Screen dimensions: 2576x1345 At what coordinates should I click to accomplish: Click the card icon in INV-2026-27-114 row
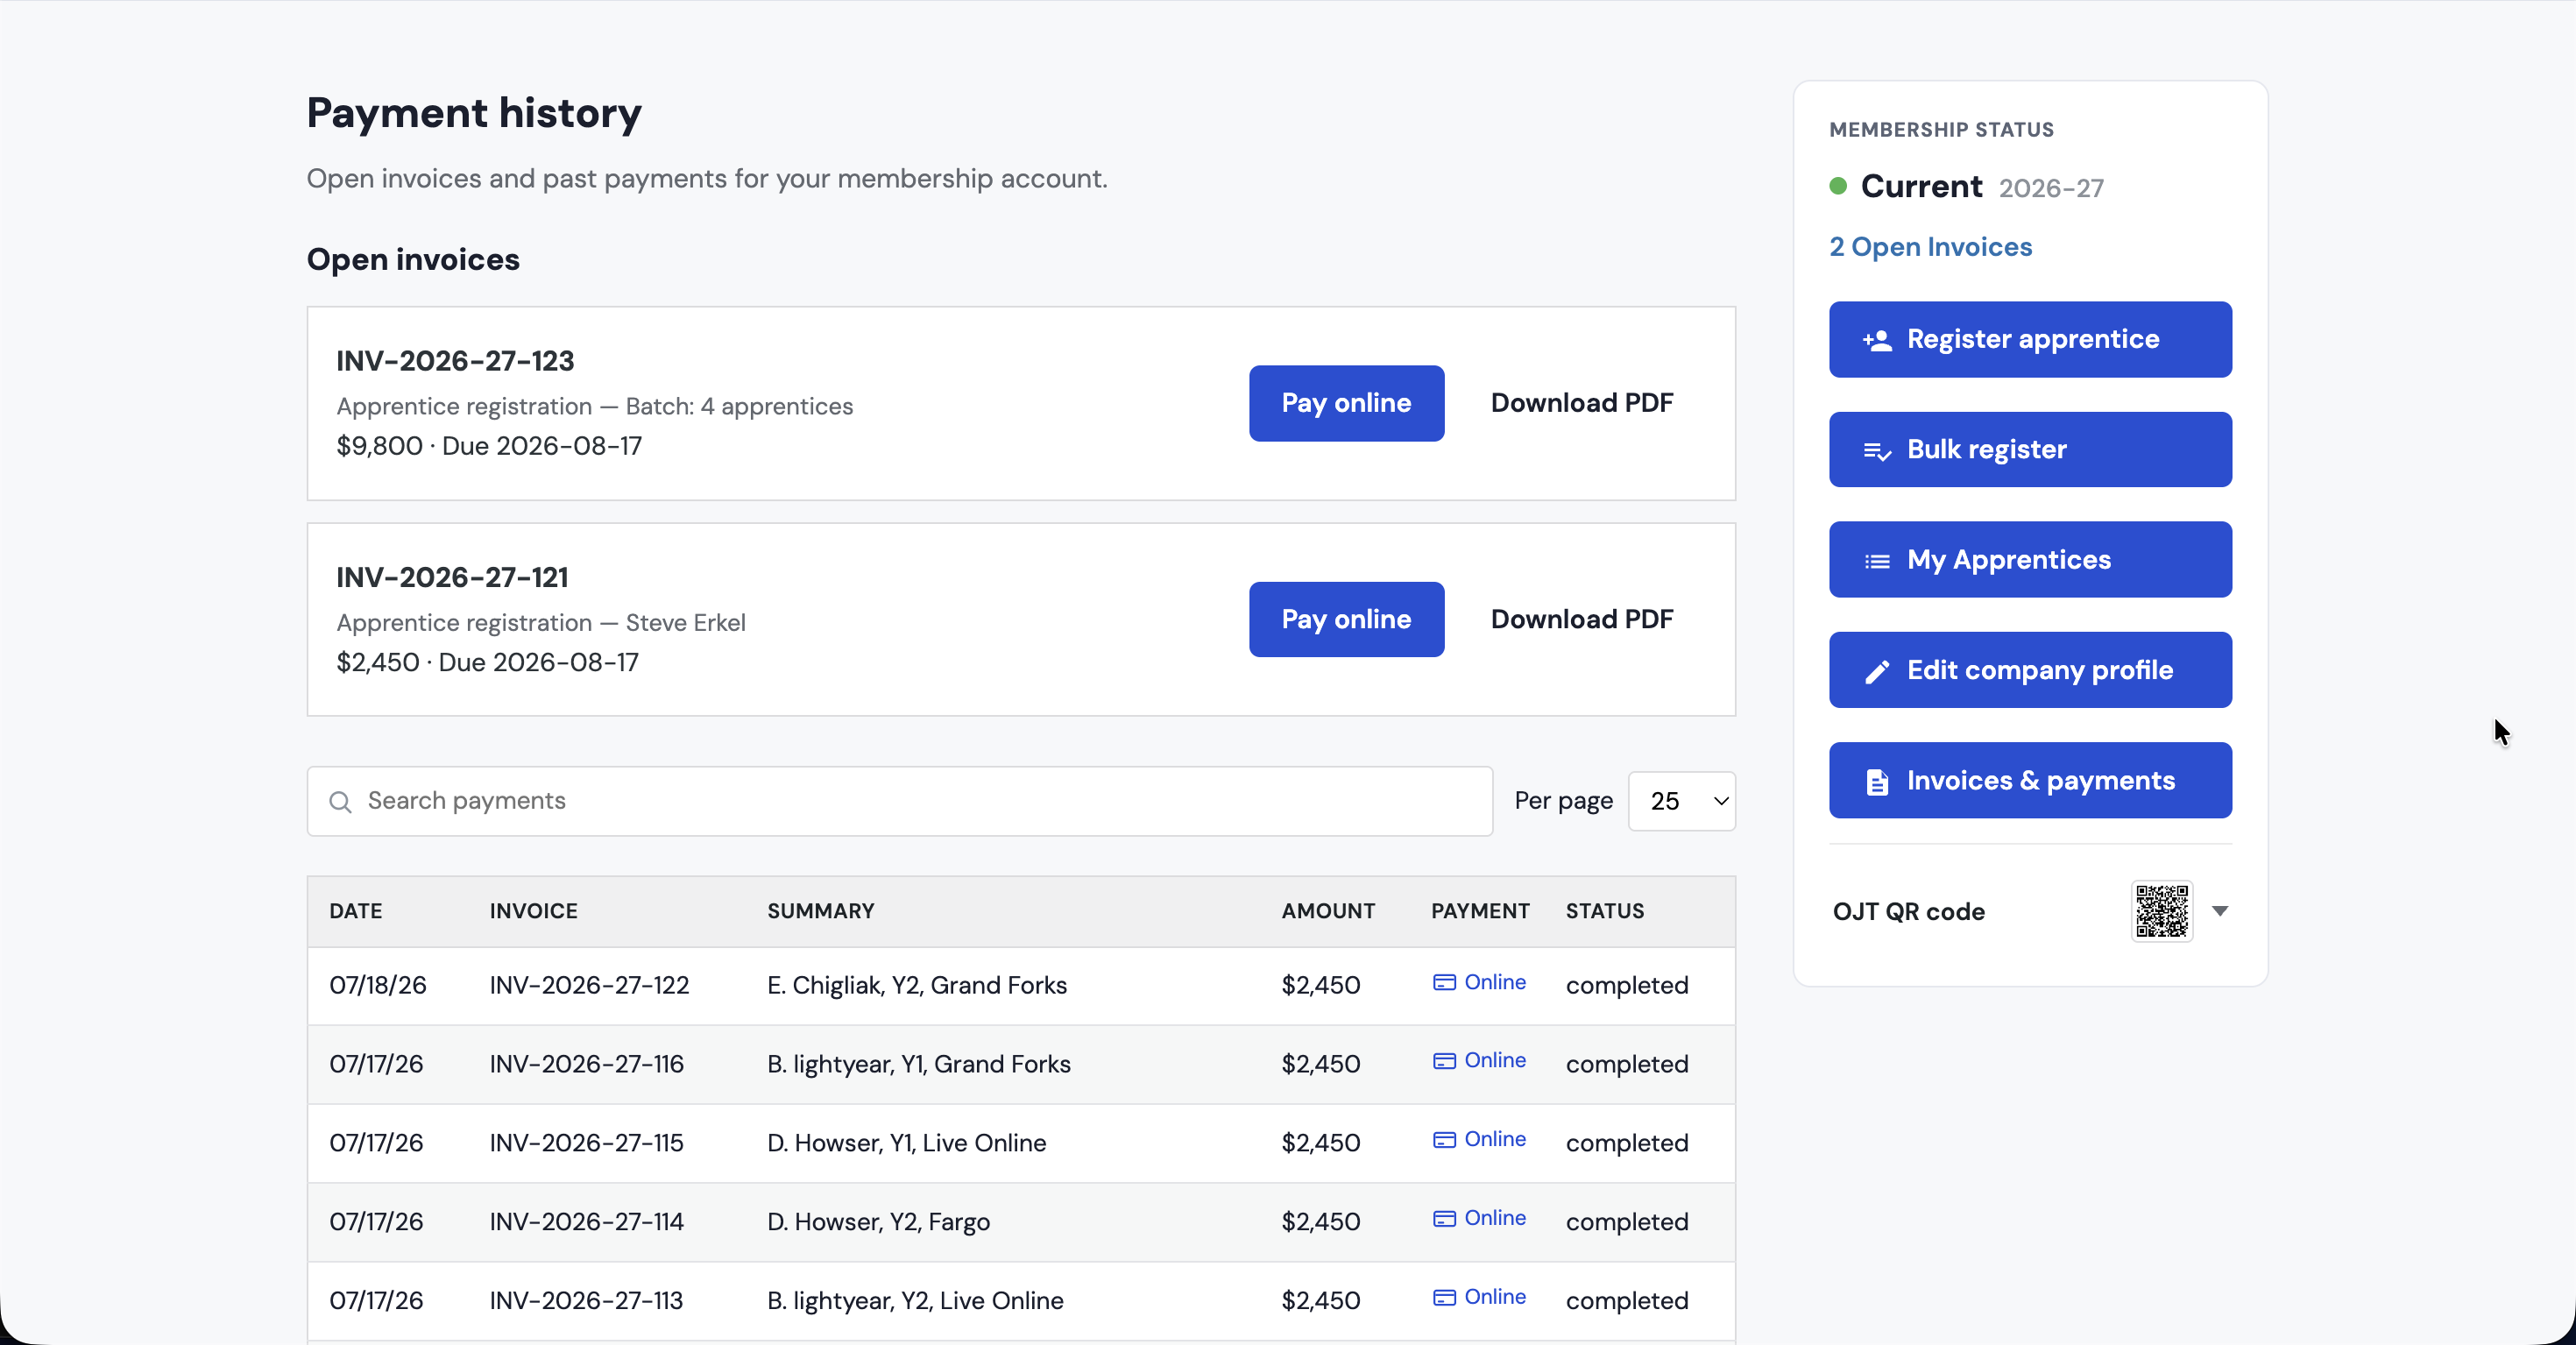point(1444,1218)
